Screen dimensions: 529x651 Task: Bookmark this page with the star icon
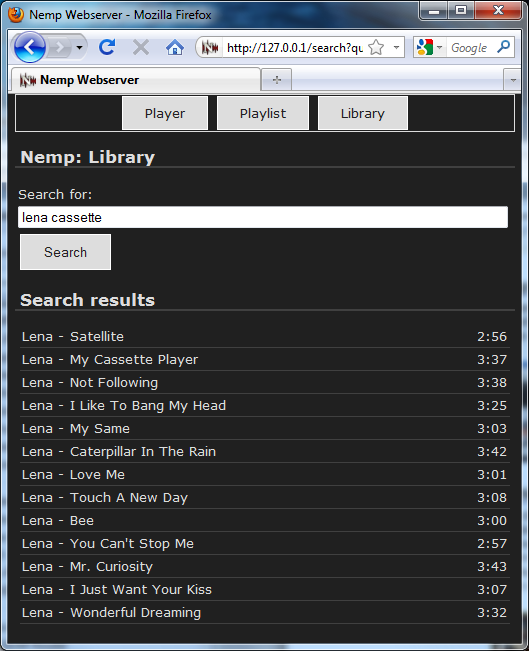376,48
